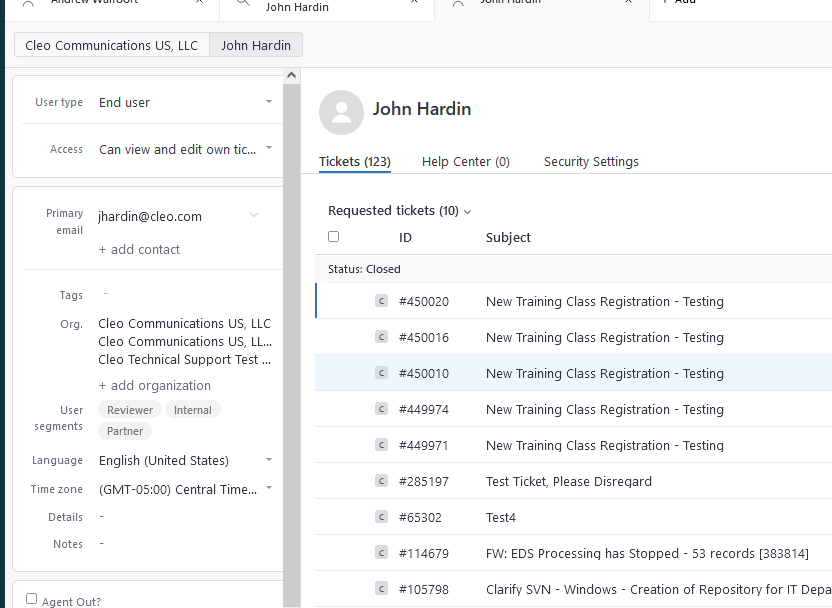Open ticket ID #450010

423,374
